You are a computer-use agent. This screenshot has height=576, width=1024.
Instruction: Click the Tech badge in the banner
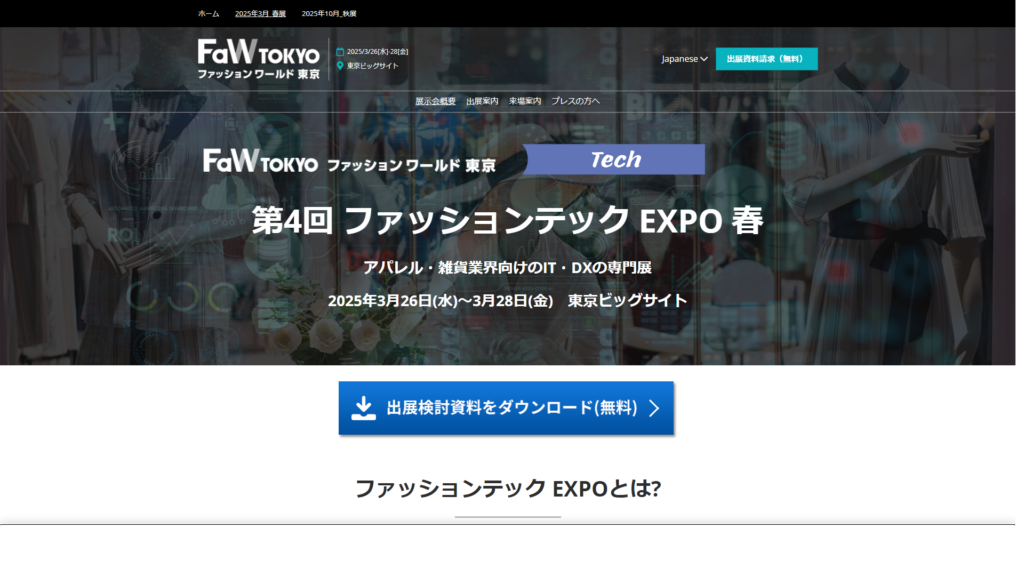coord(615,159)
